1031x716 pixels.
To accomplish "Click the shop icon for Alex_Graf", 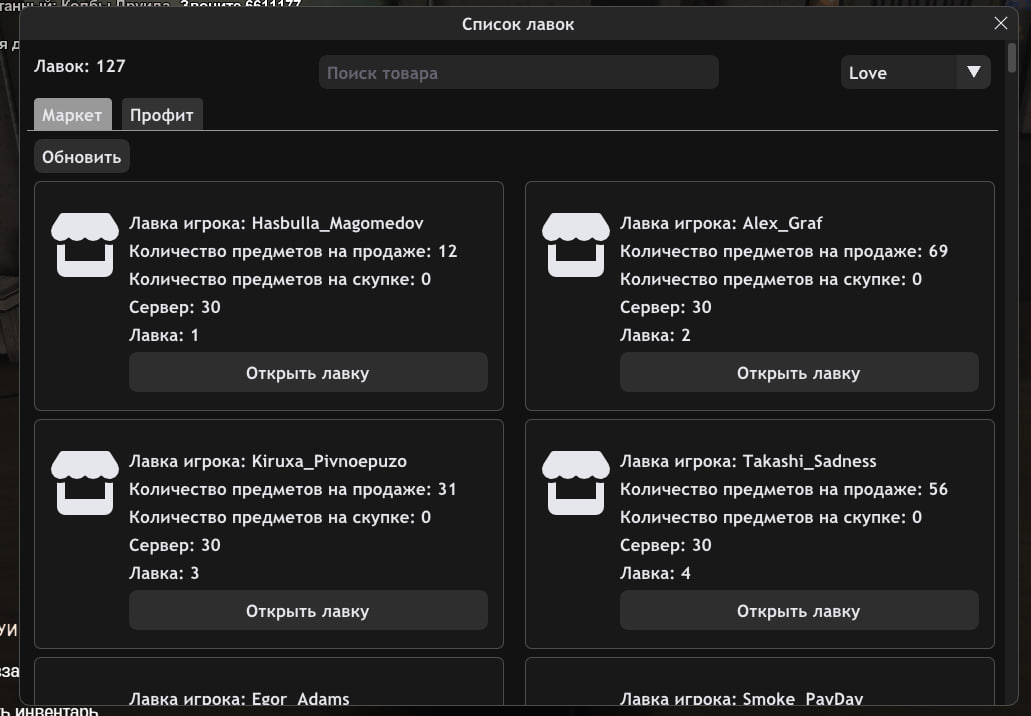I will click(575, 244).
